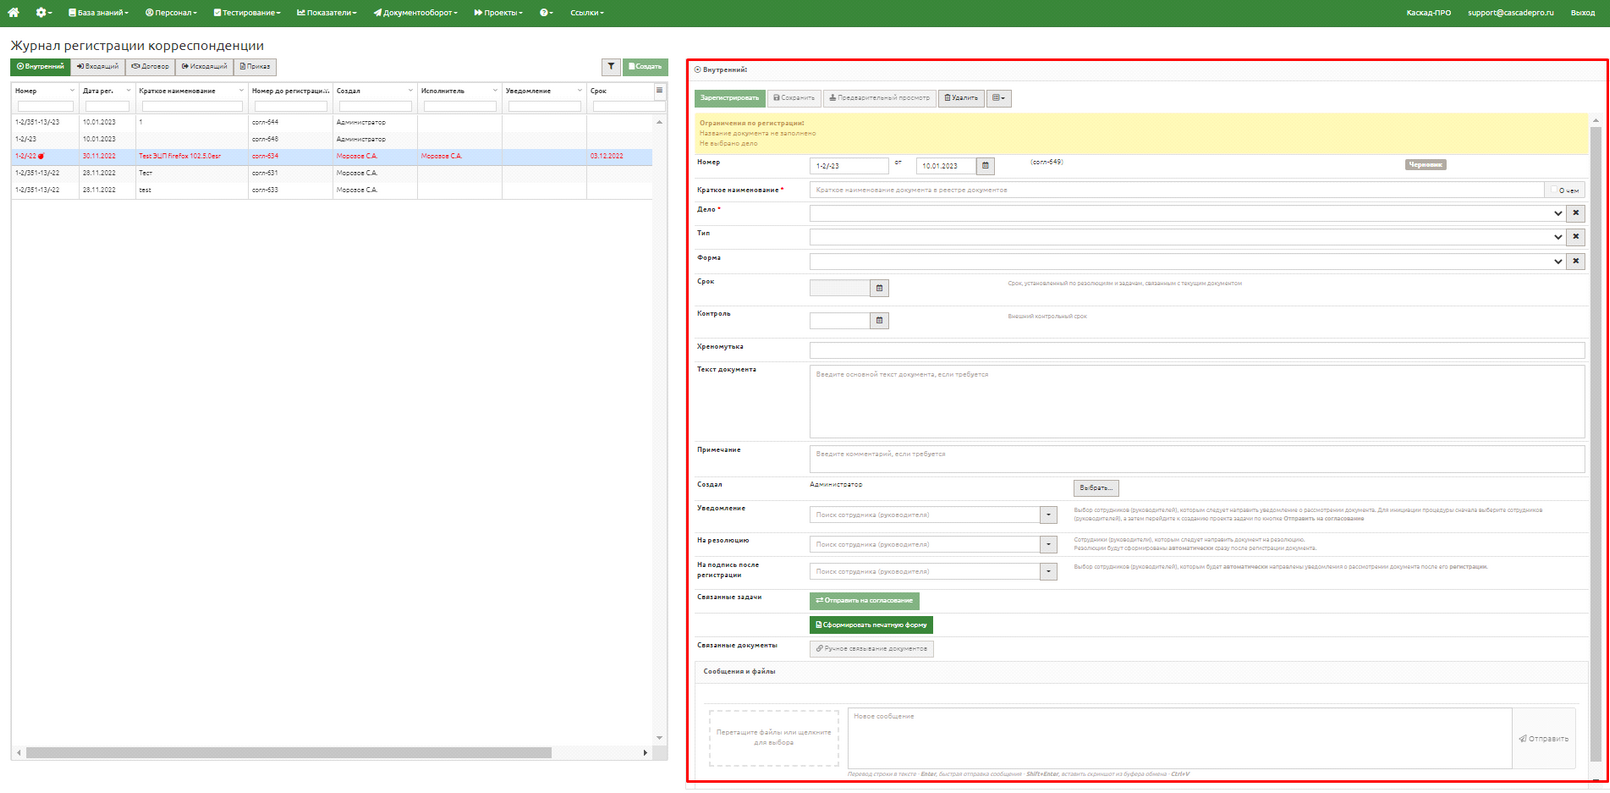Focus the Краткое наименование input field
This screenshot has width=1610, height=793.
pos(1177,190)
